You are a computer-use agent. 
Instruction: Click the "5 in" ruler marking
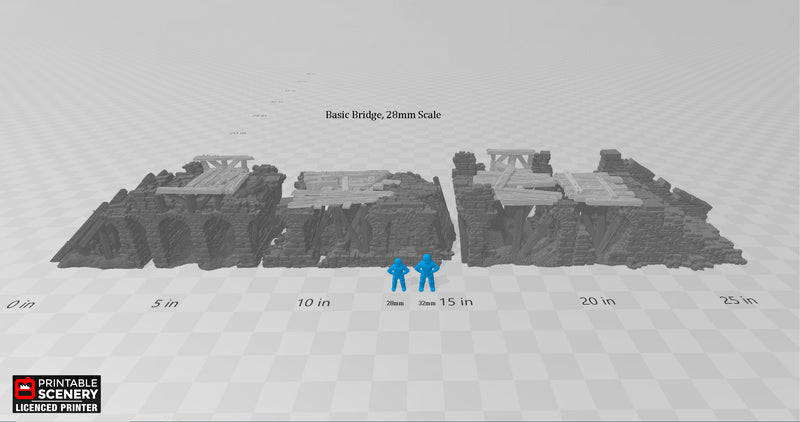pos(164,303)
